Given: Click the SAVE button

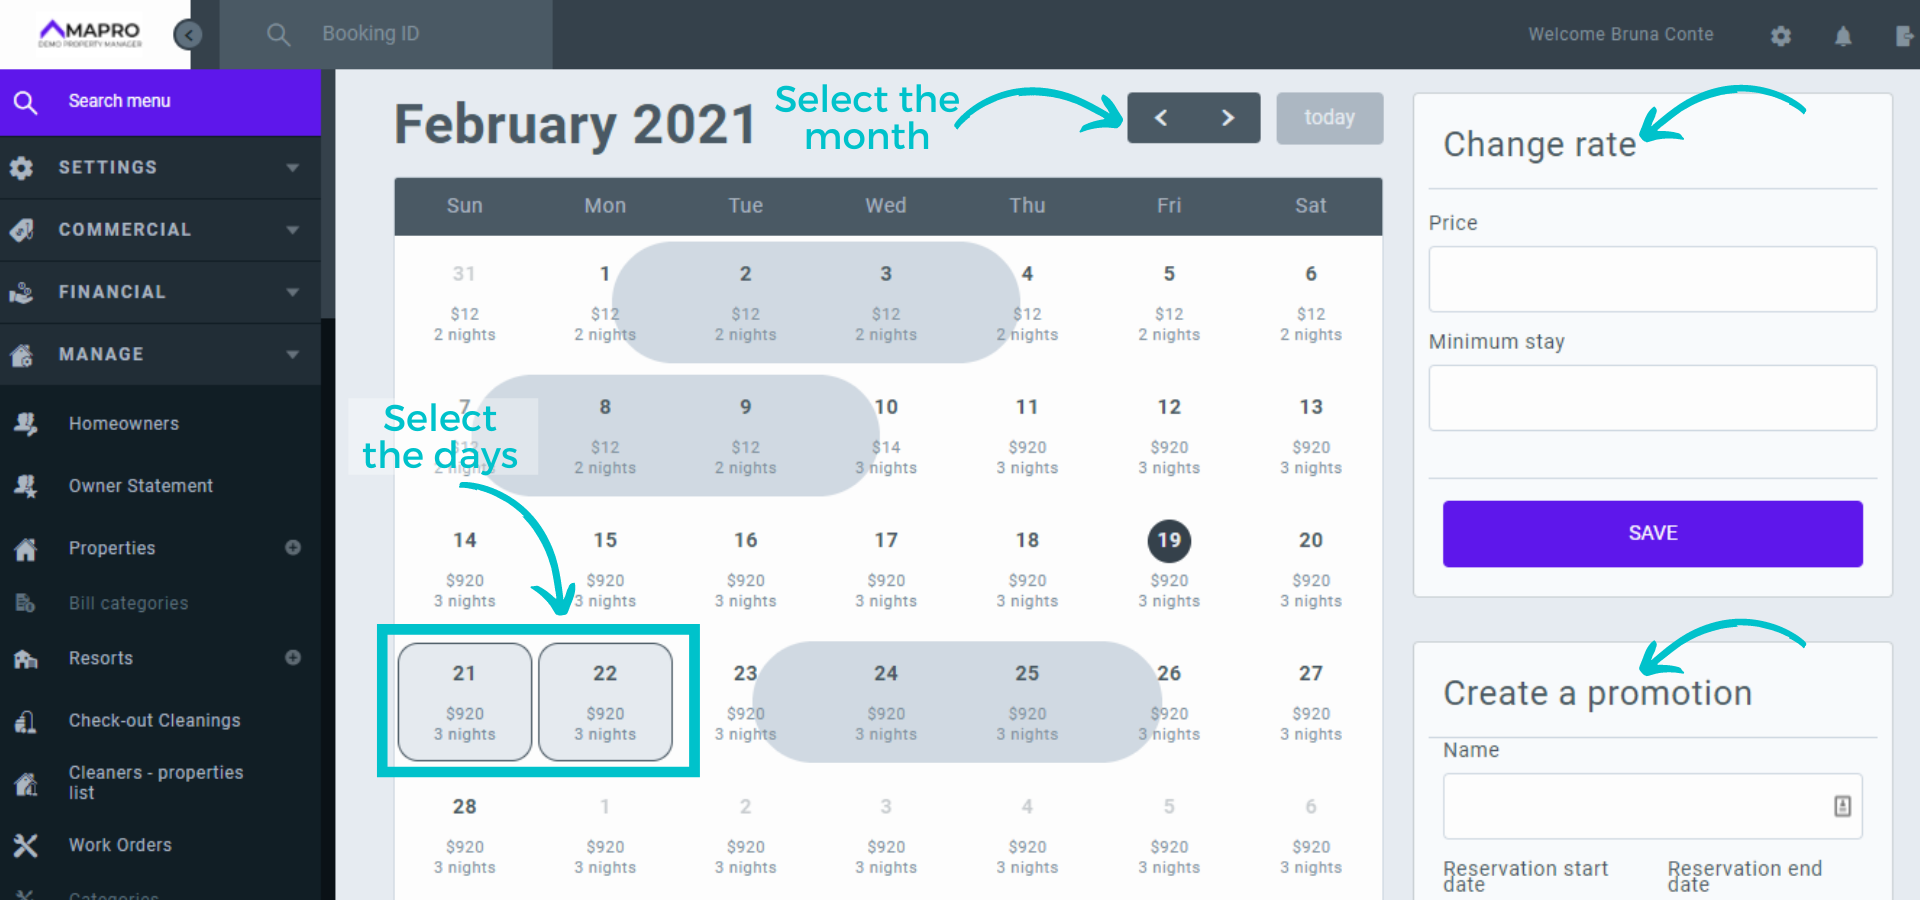Looking at the screenshot, I should [x=1652, y=533].
